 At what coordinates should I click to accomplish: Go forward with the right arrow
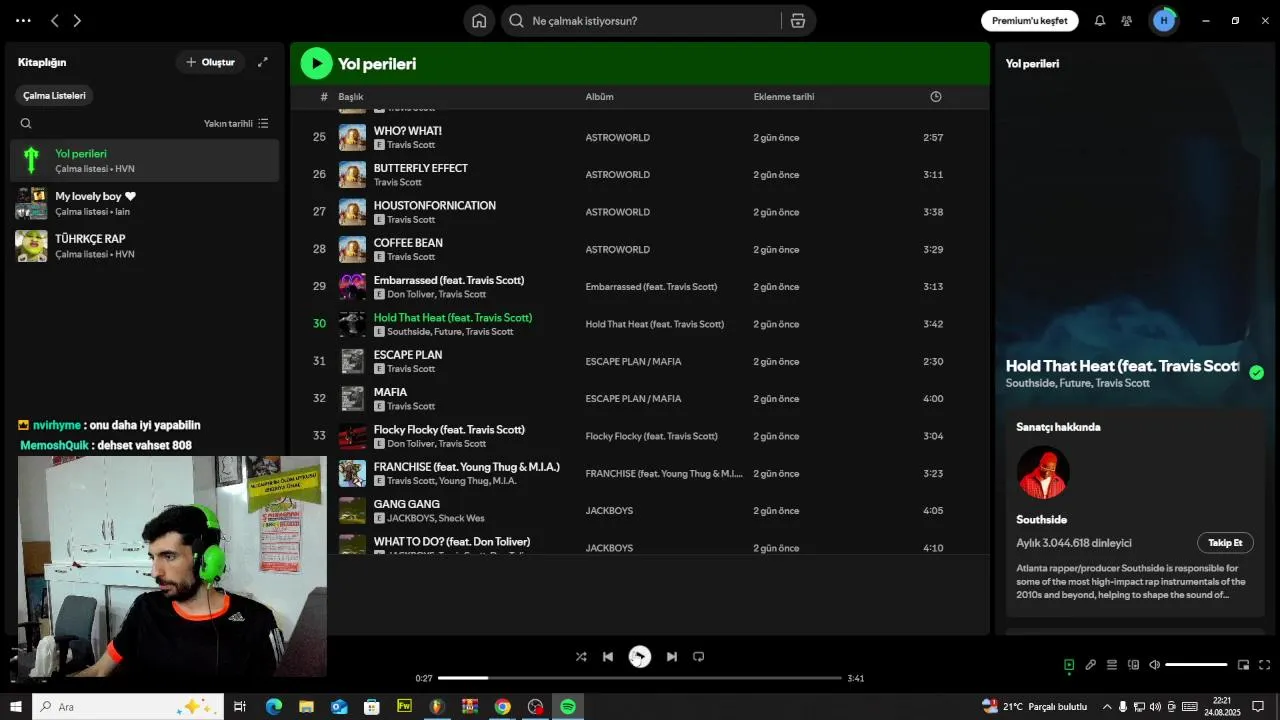77,20
